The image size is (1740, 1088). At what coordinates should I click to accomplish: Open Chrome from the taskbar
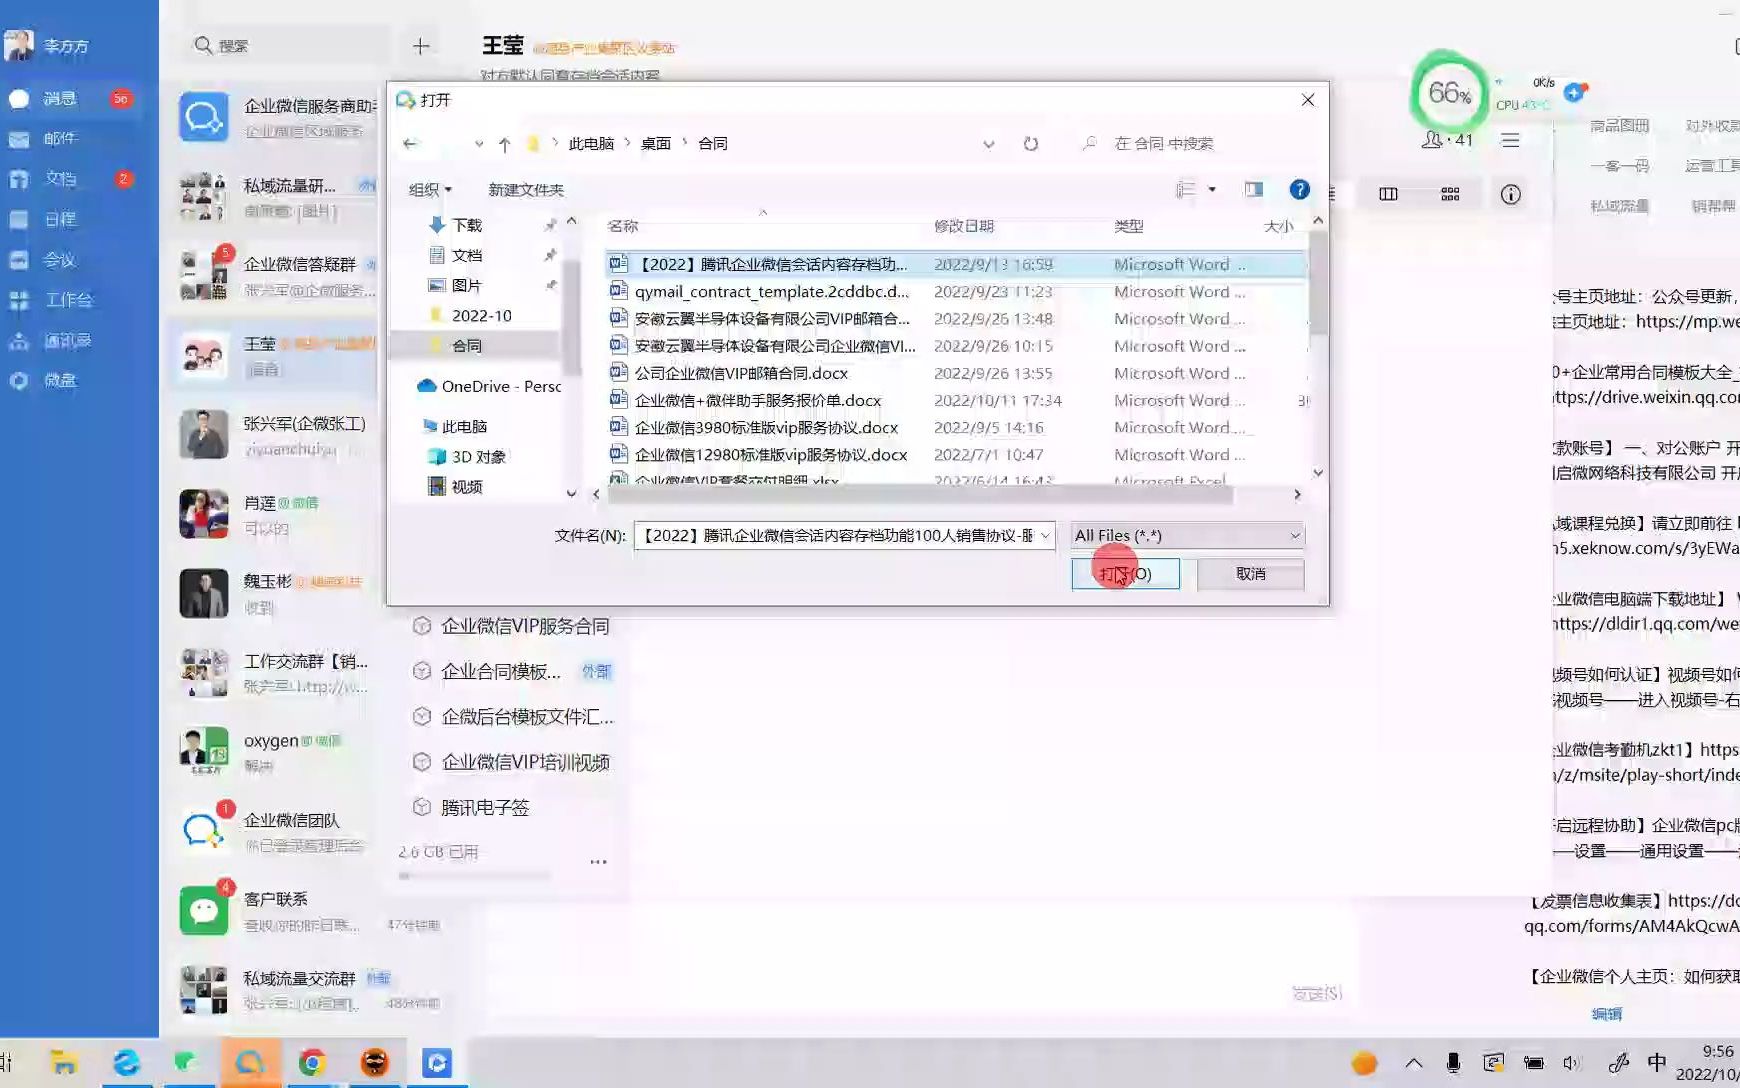tap(312, 1063)
